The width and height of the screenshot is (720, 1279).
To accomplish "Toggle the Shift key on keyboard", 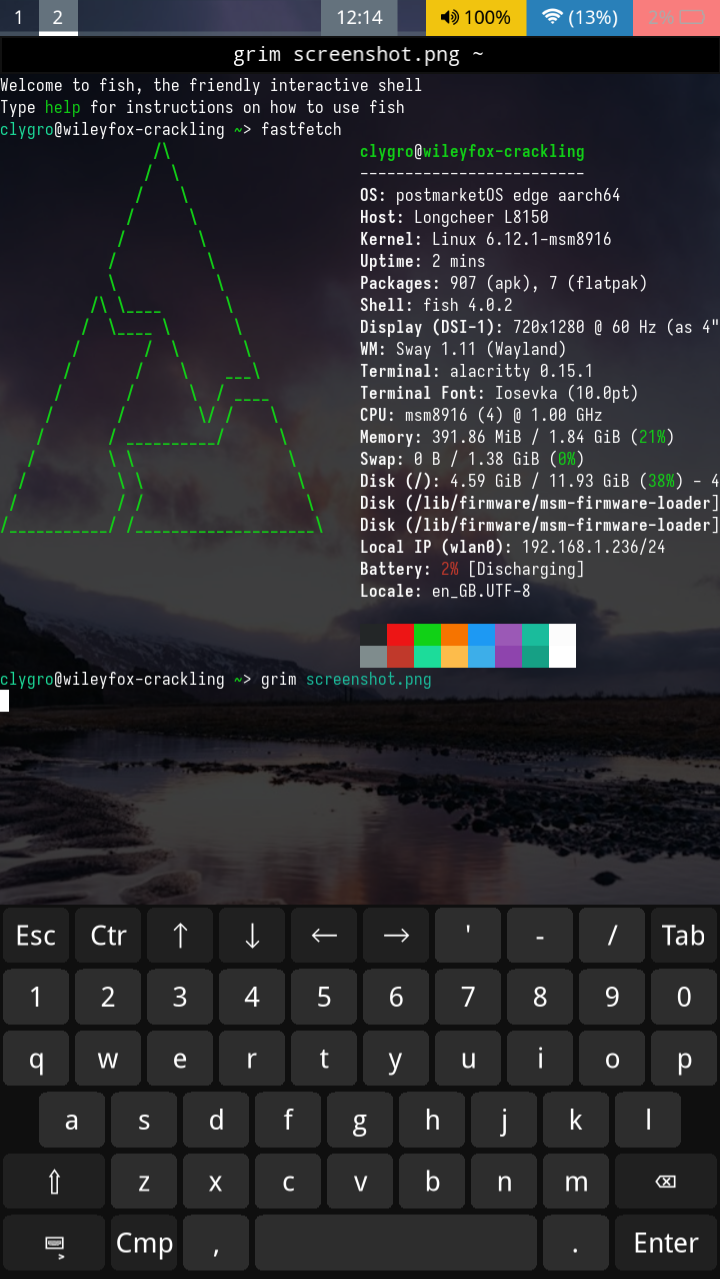I will 54,1182.
